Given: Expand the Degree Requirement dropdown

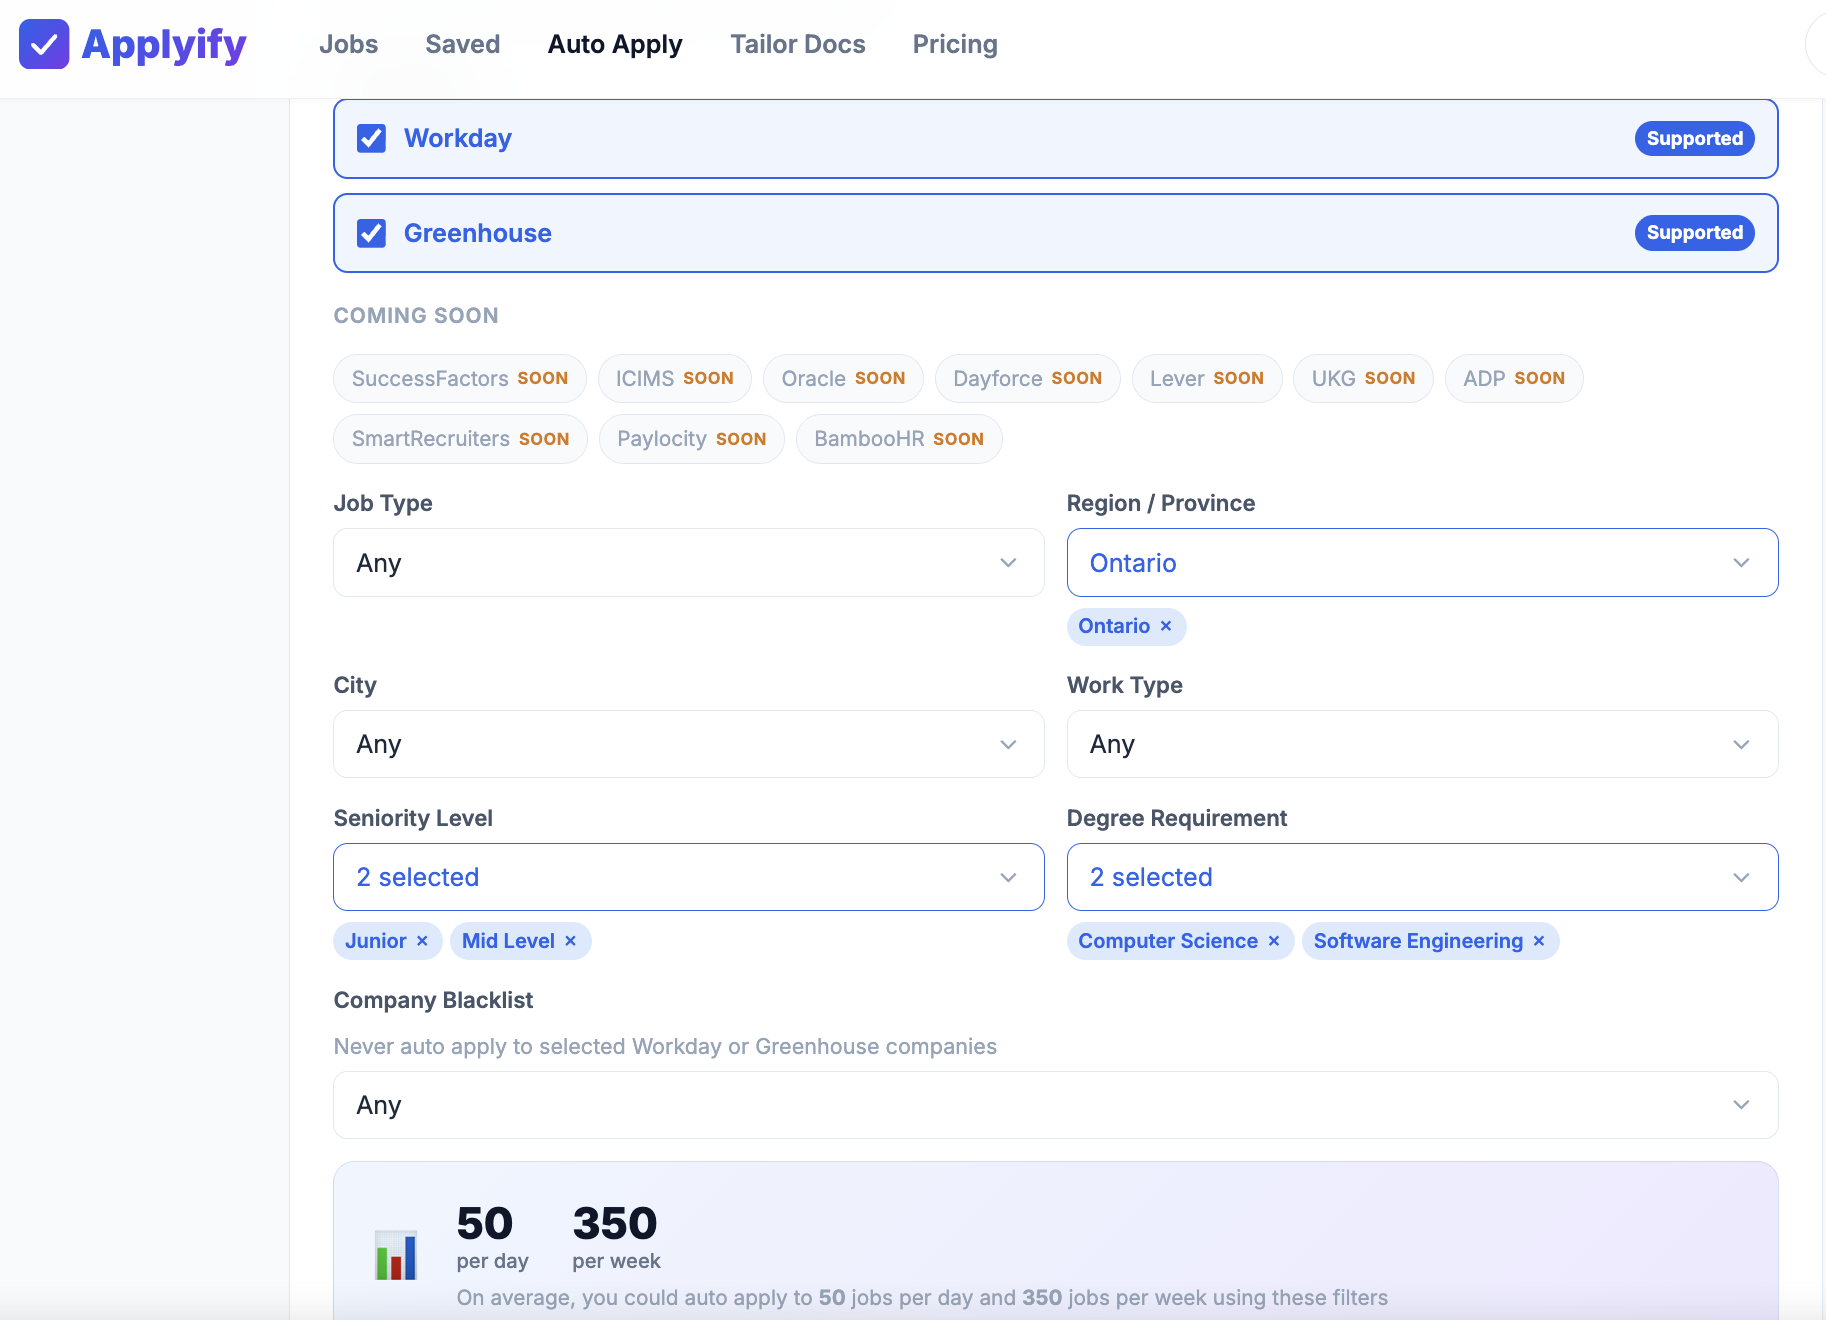Looking at the screenshot, I should click(x=1422, y=877).
